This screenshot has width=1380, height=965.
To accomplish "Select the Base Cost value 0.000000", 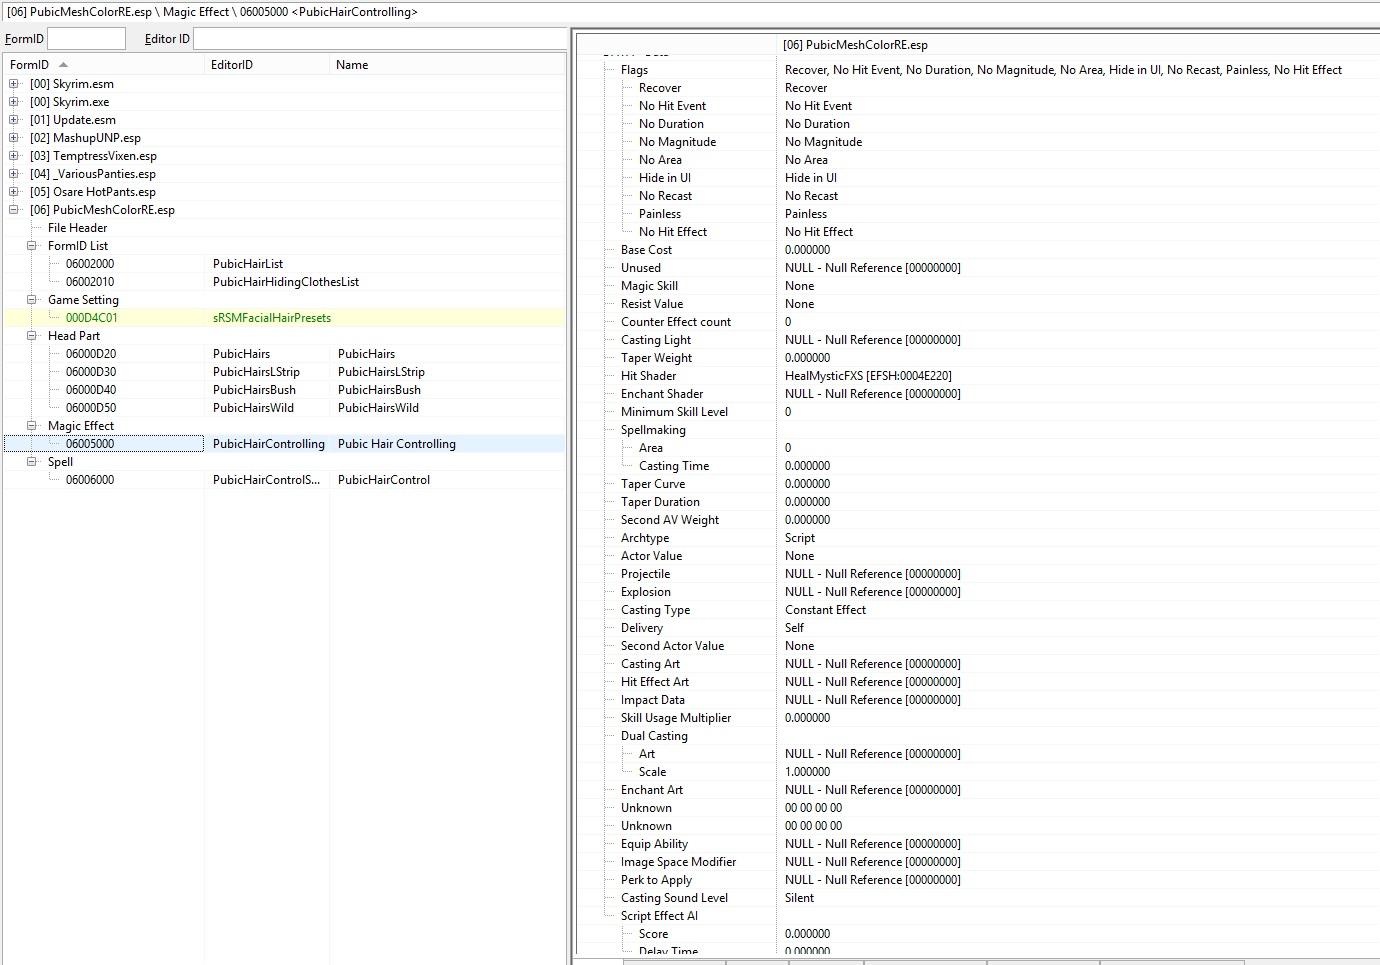I will click(807, 250).
